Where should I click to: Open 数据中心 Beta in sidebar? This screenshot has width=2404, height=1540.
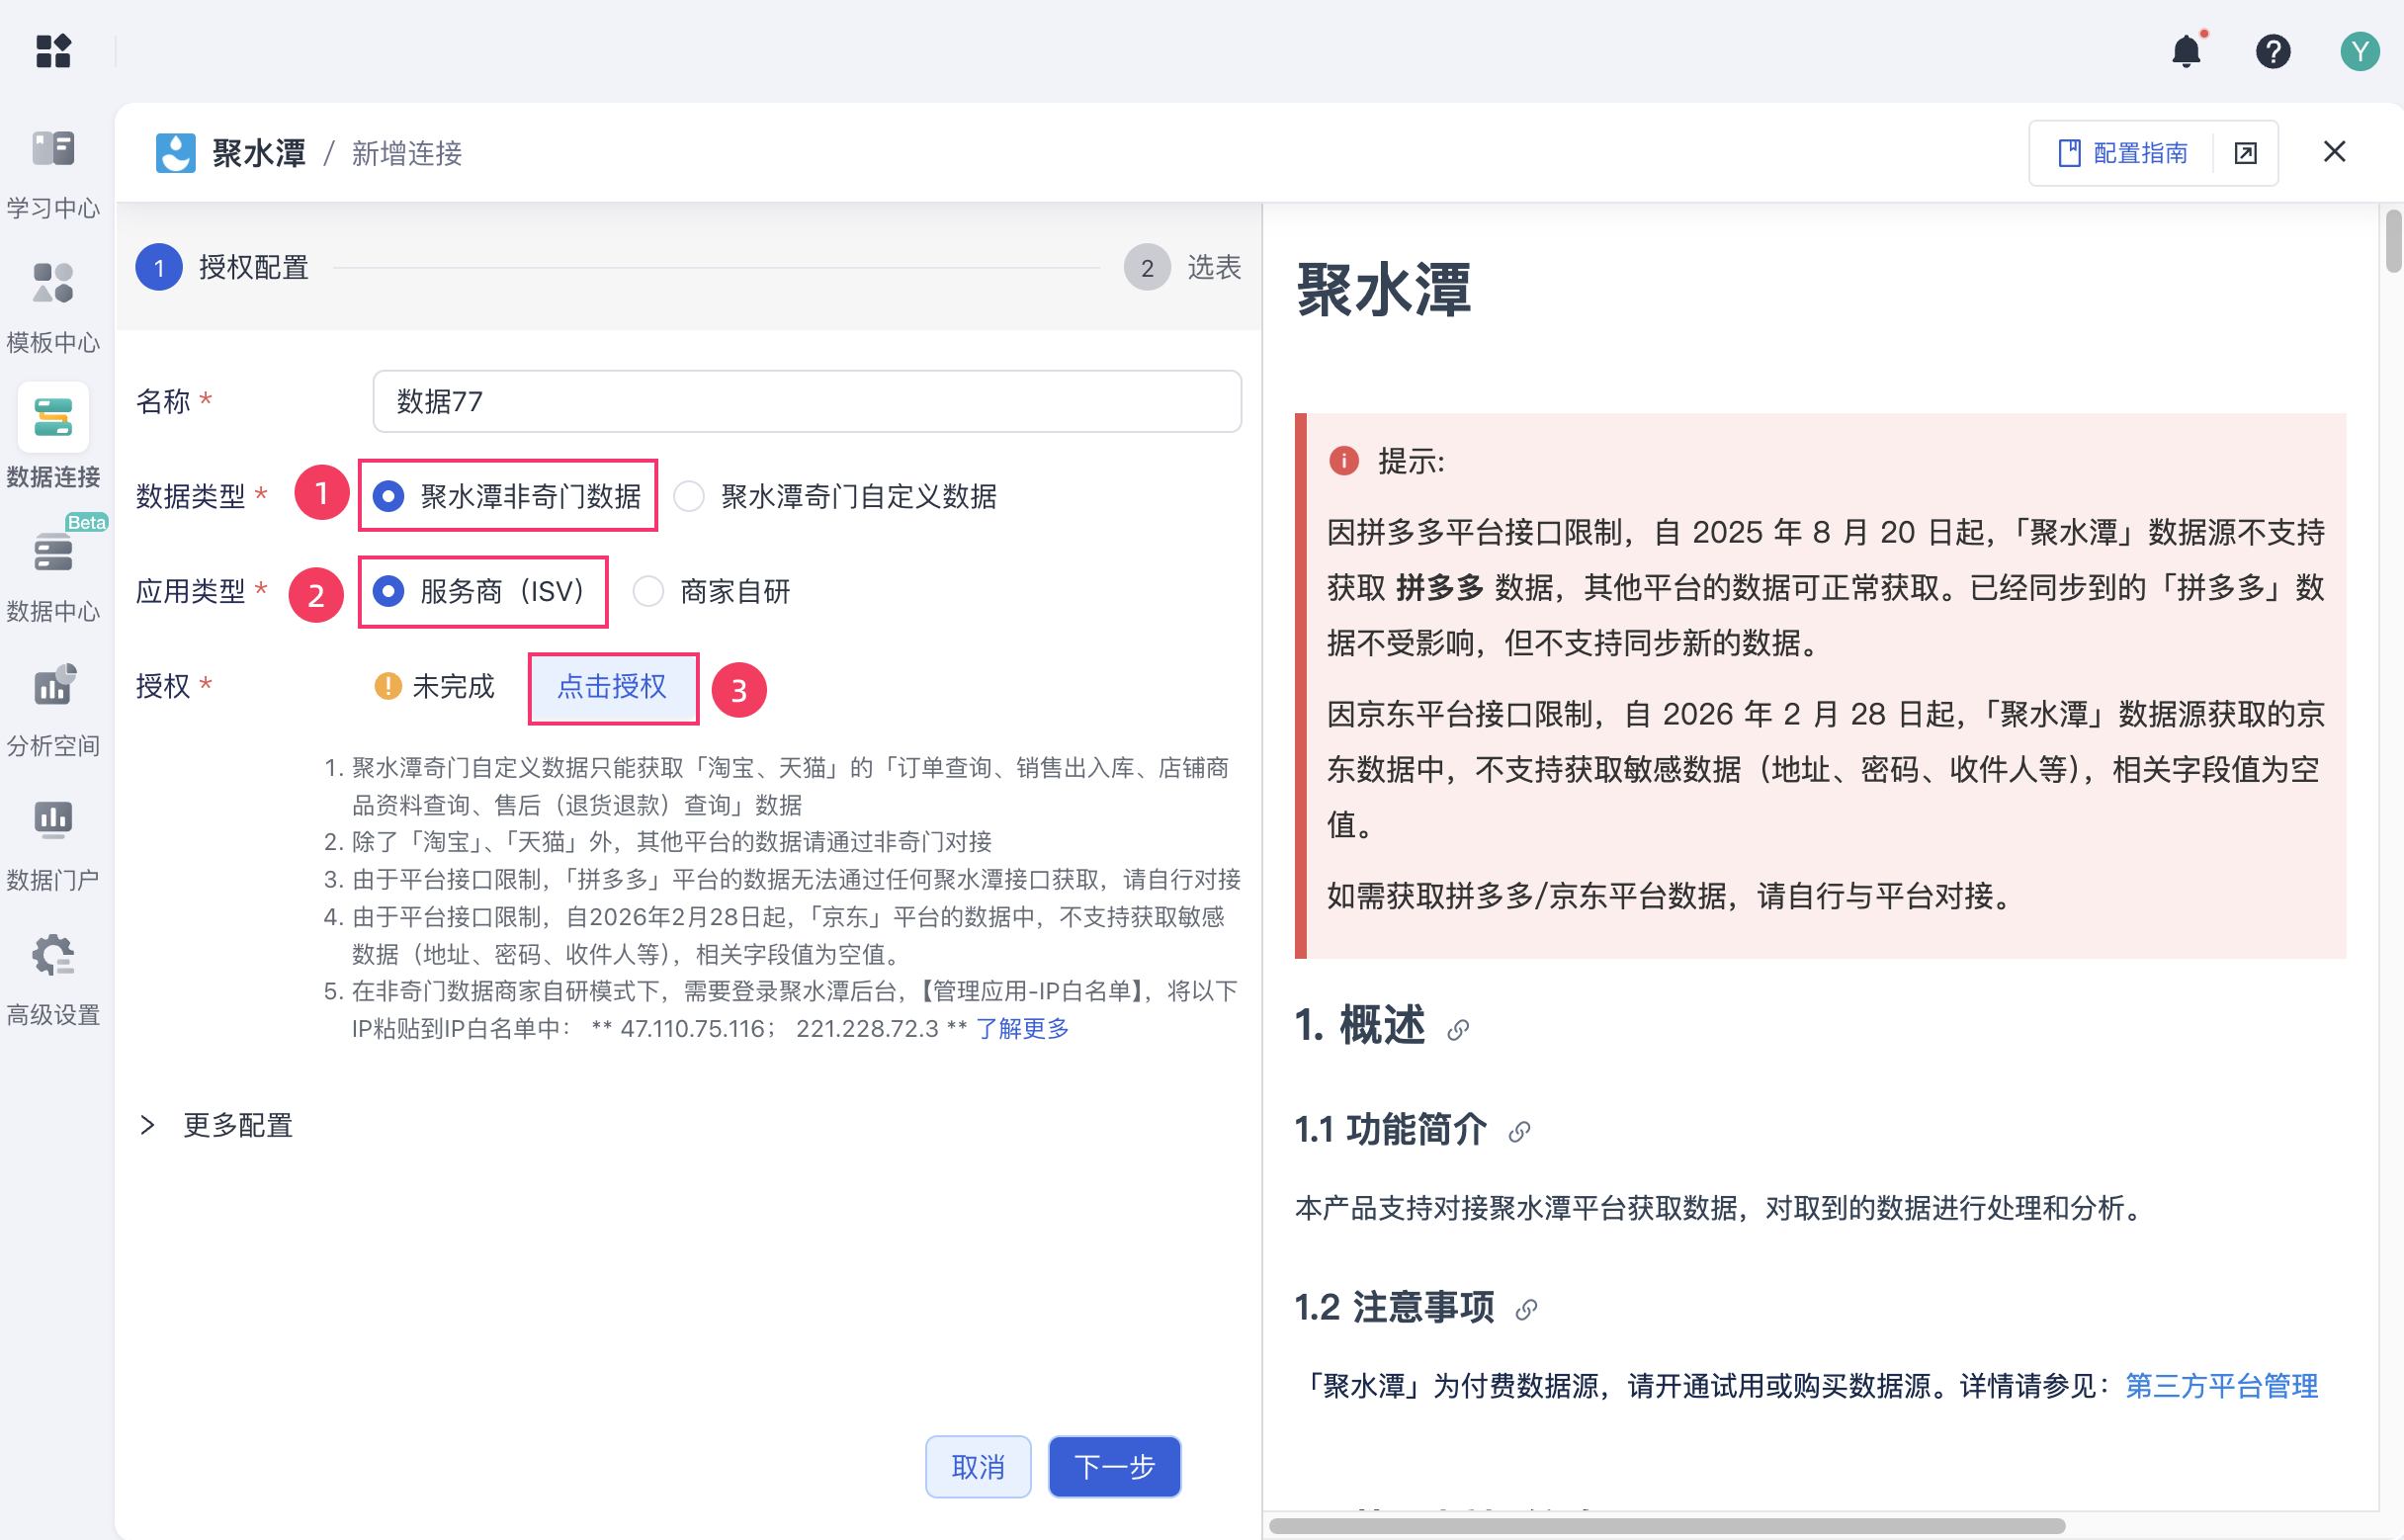(53, 569)
